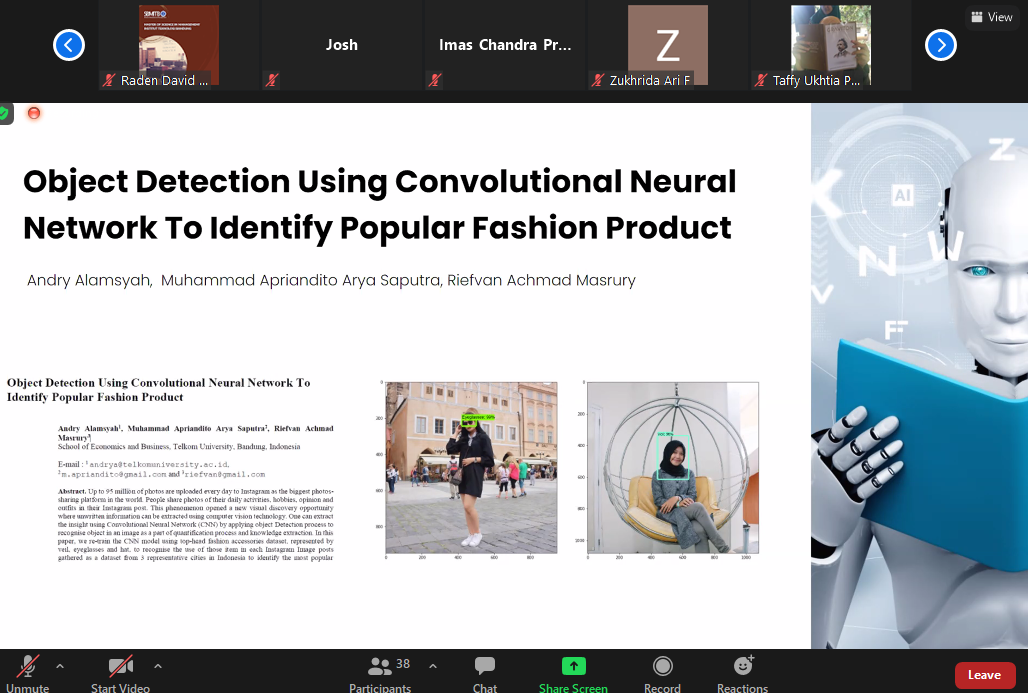Click the green Share Screen icon
Image resolution: width=1029 pixels, height=693 pixels.
[x=573, y=666]
